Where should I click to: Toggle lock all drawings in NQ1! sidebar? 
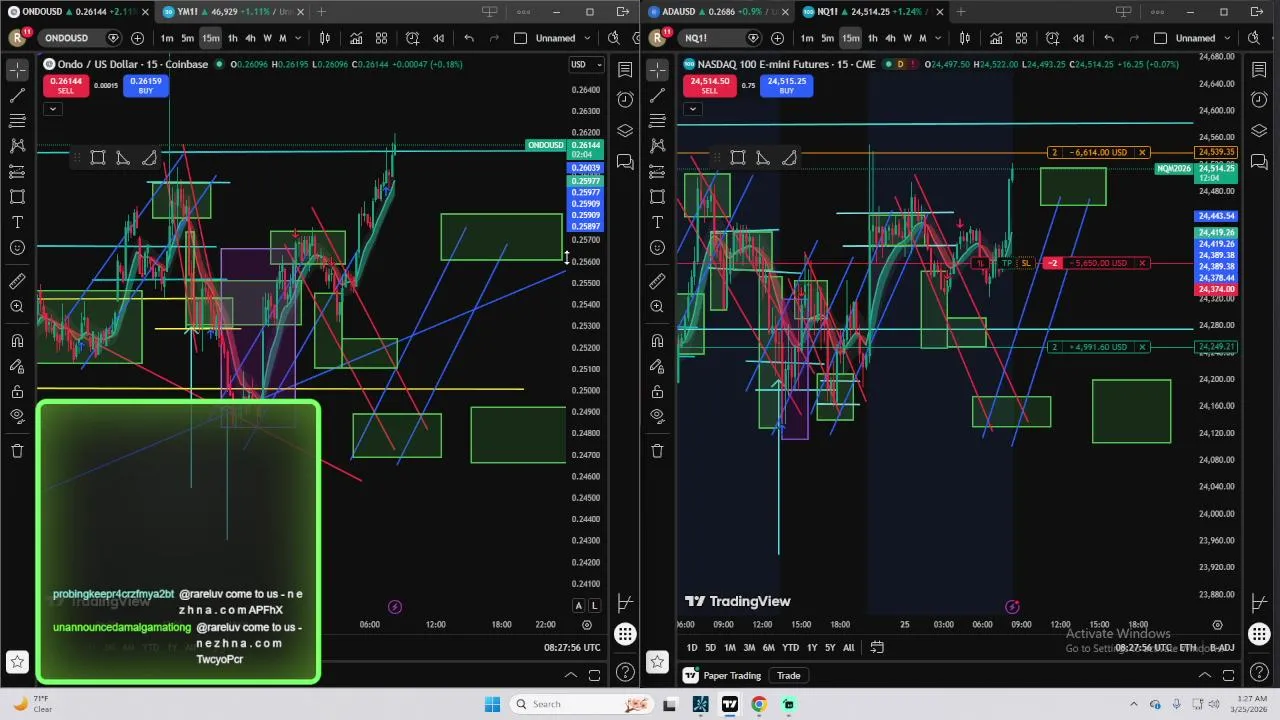tap(657, 391)
